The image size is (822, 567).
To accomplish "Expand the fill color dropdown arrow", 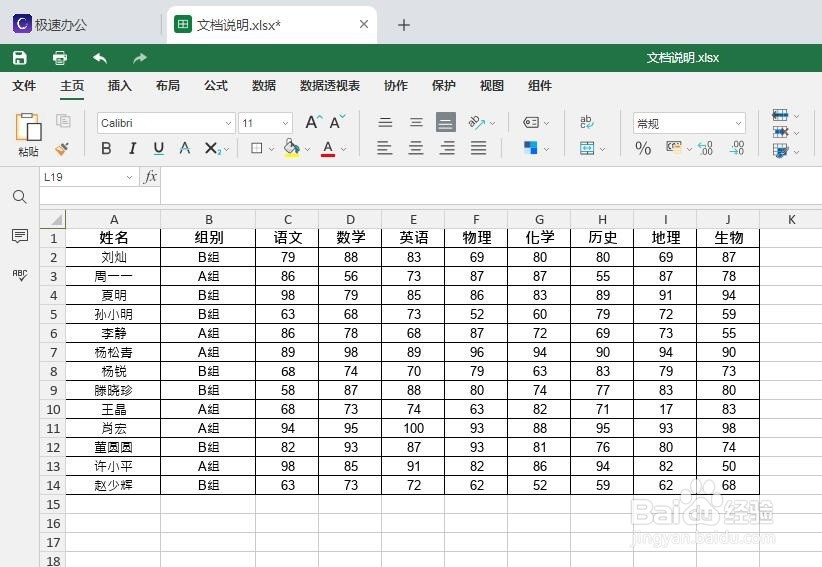I will 308,149.
